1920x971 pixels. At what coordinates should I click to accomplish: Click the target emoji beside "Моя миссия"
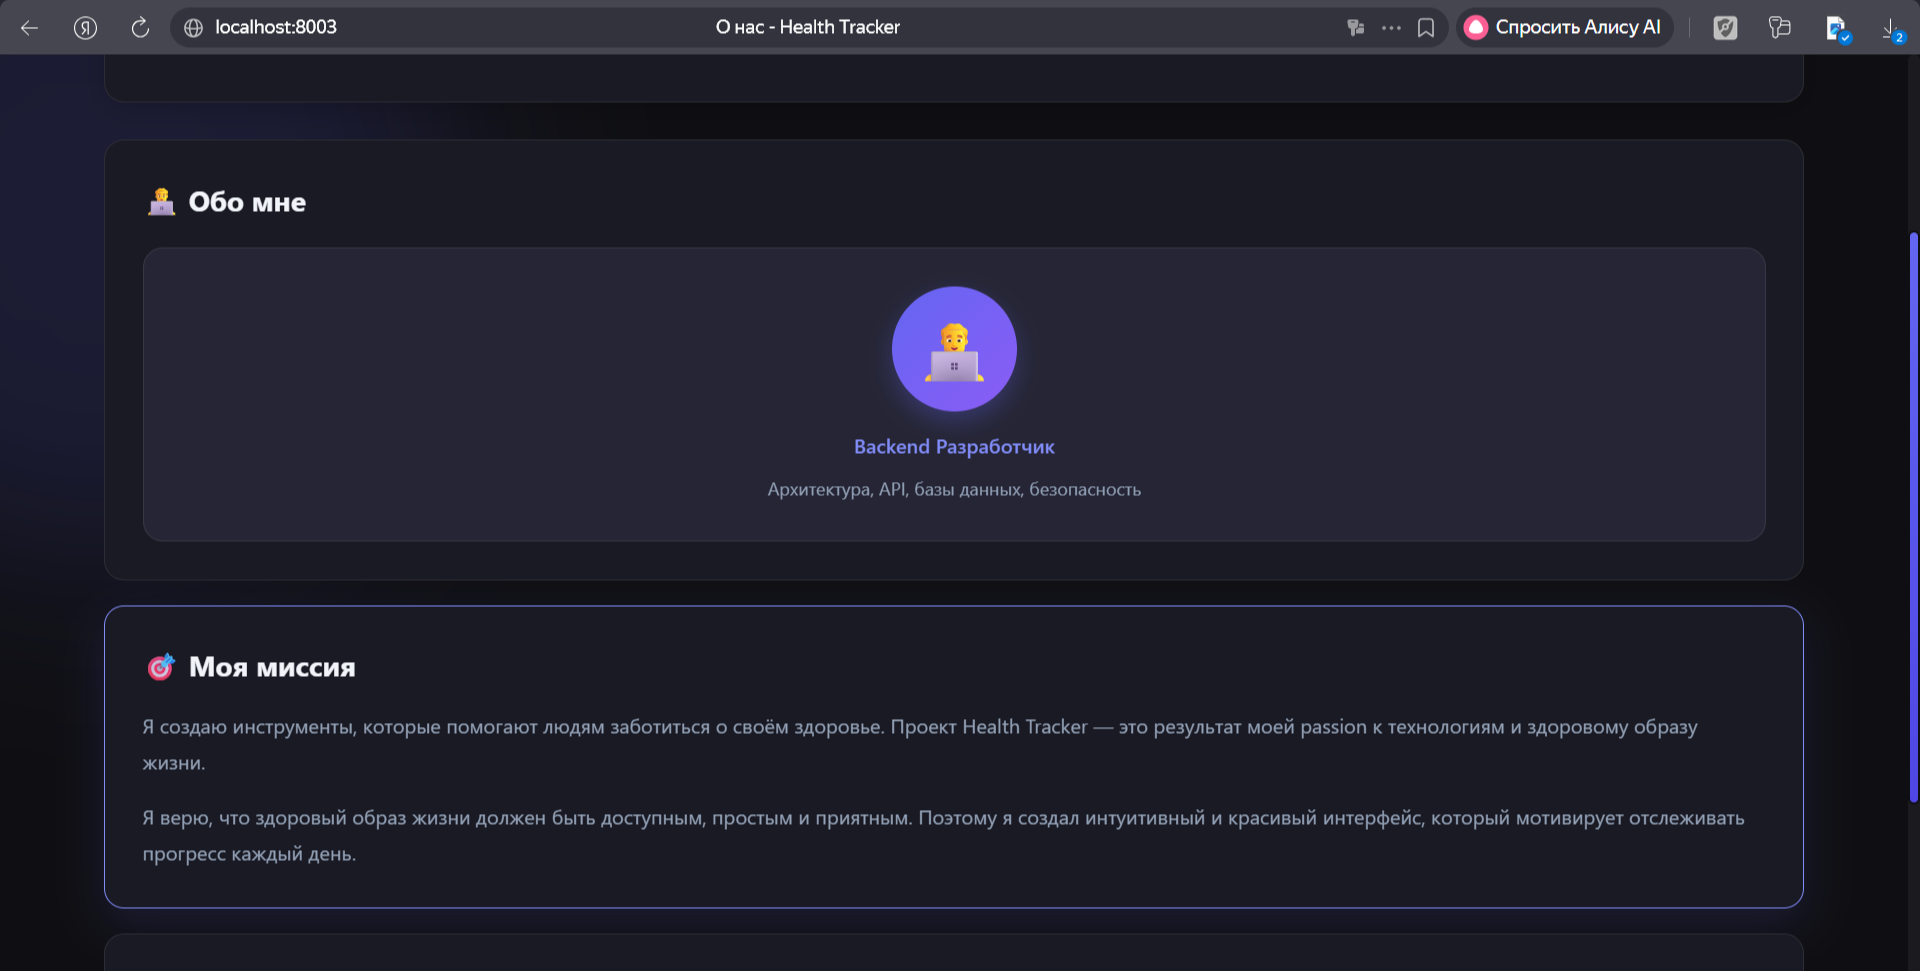pyautogui.click(x=161, y=667)
